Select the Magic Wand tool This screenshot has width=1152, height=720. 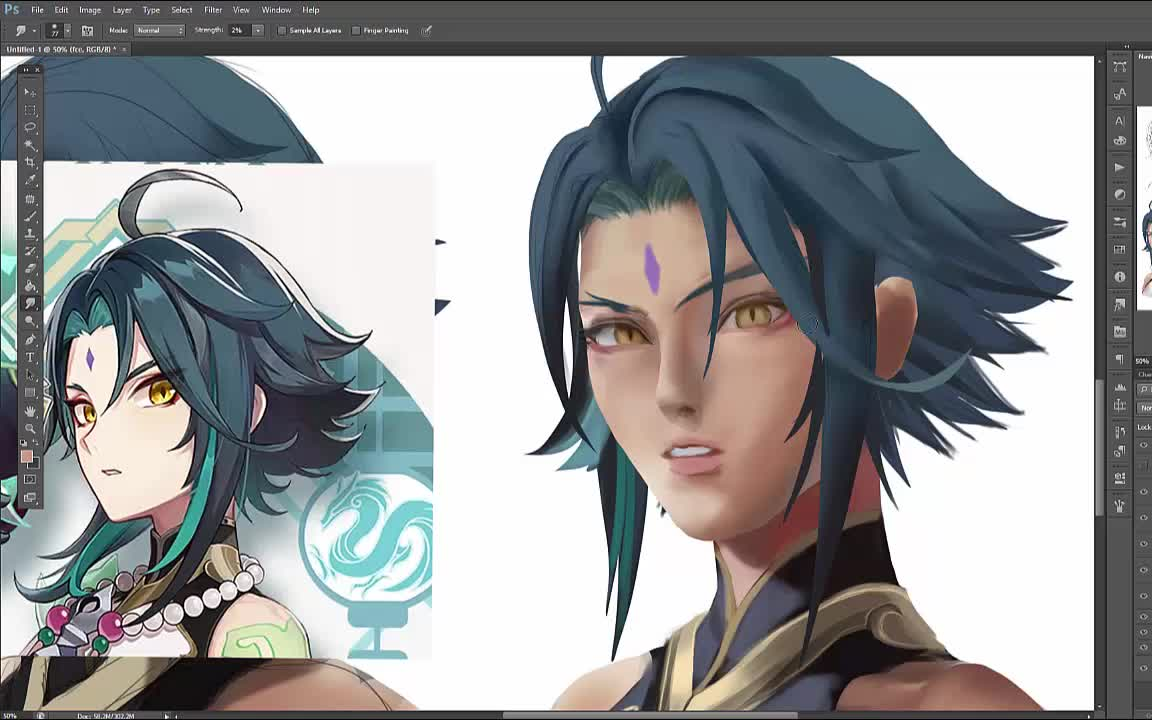click(30, 145)
